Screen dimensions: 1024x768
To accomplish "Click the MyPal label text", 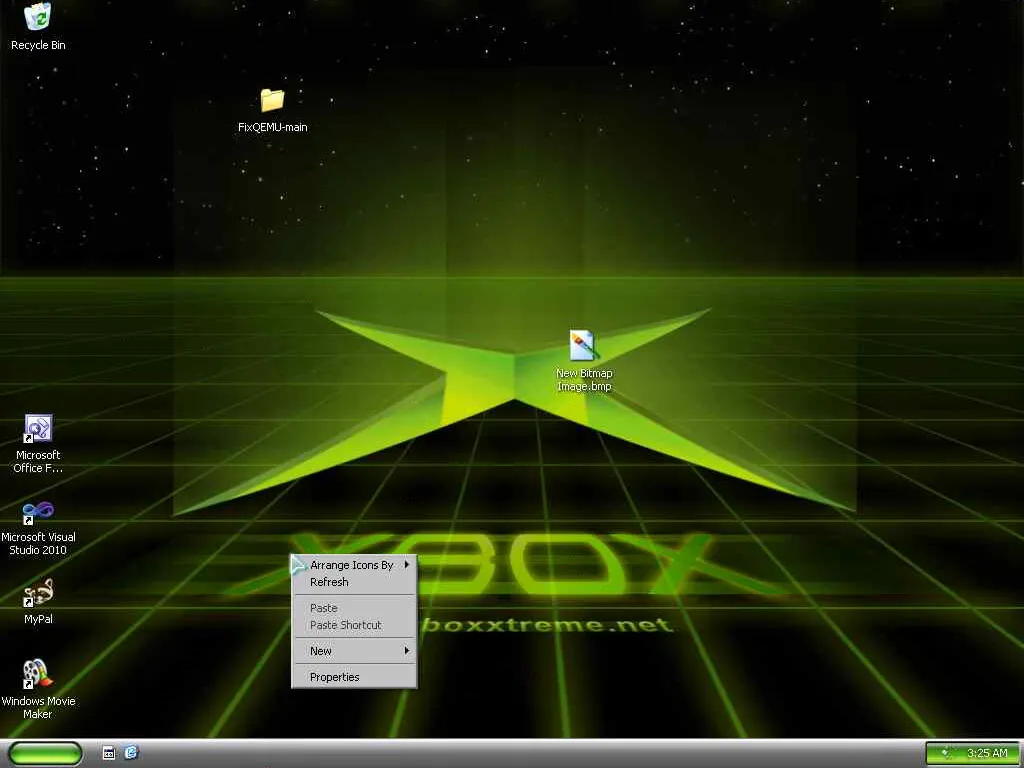I will point(38,619).
